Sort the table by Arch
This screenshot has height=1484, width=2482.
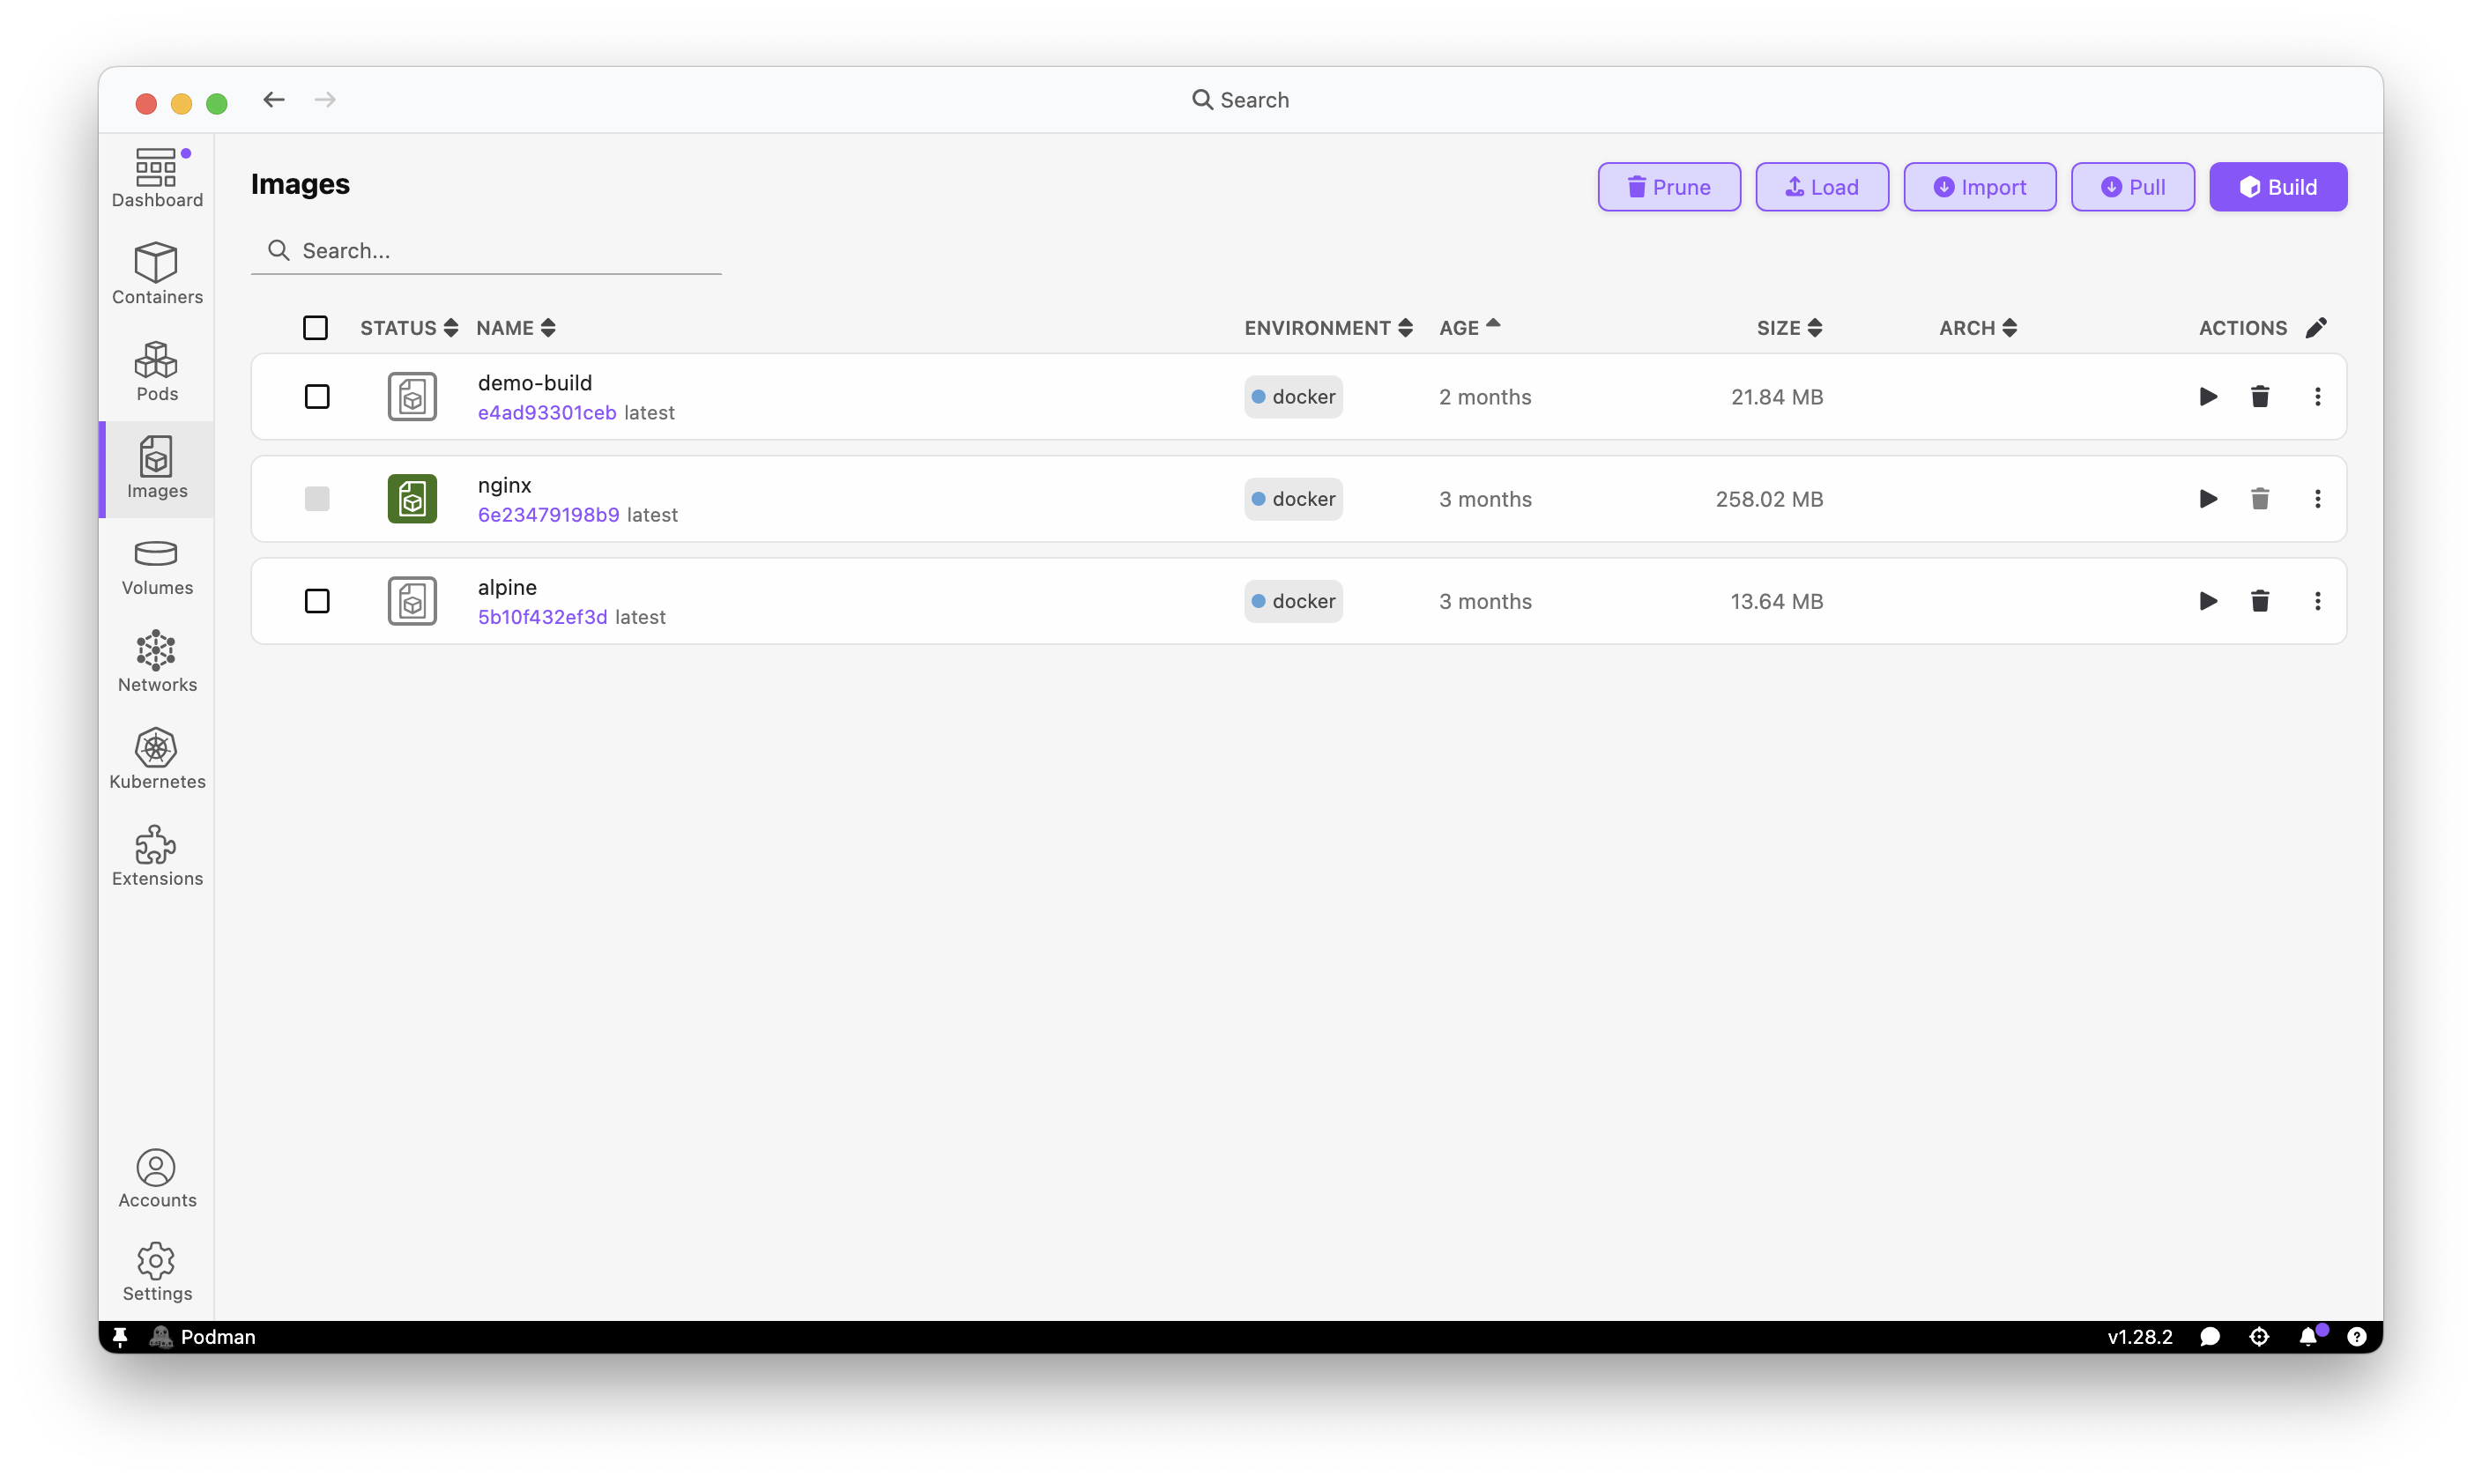[1978, 328]
